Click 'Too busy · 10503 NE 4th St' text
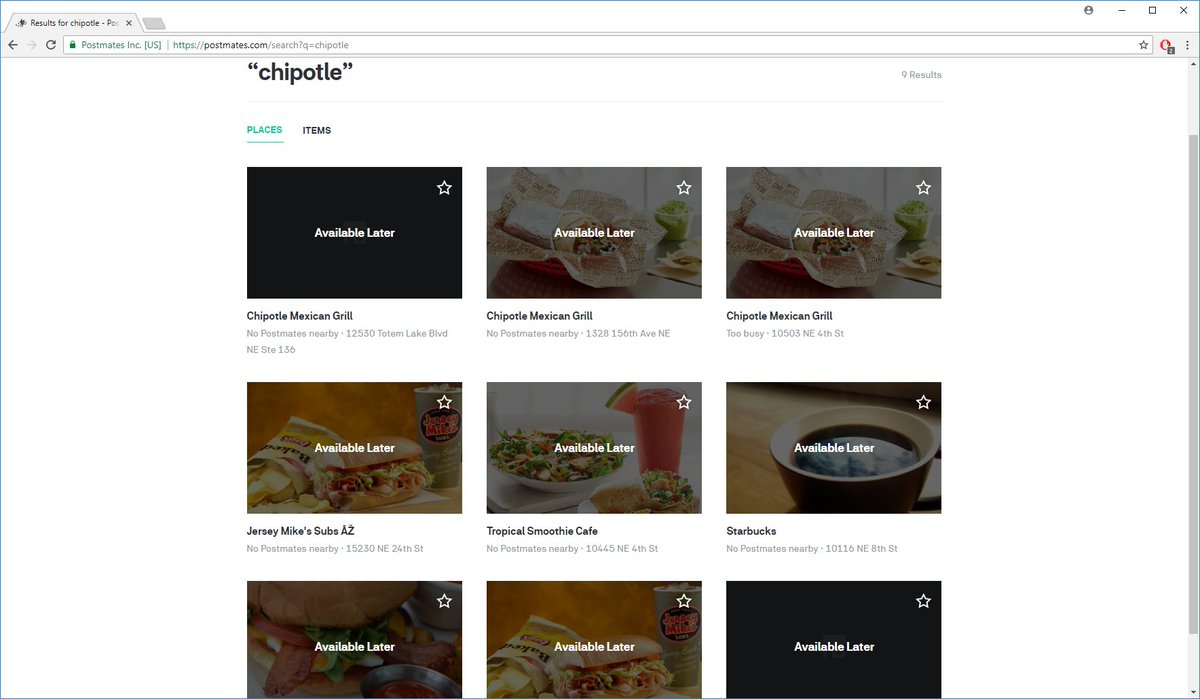Viewport: 1200px width, 699px height. pos(785,333)
